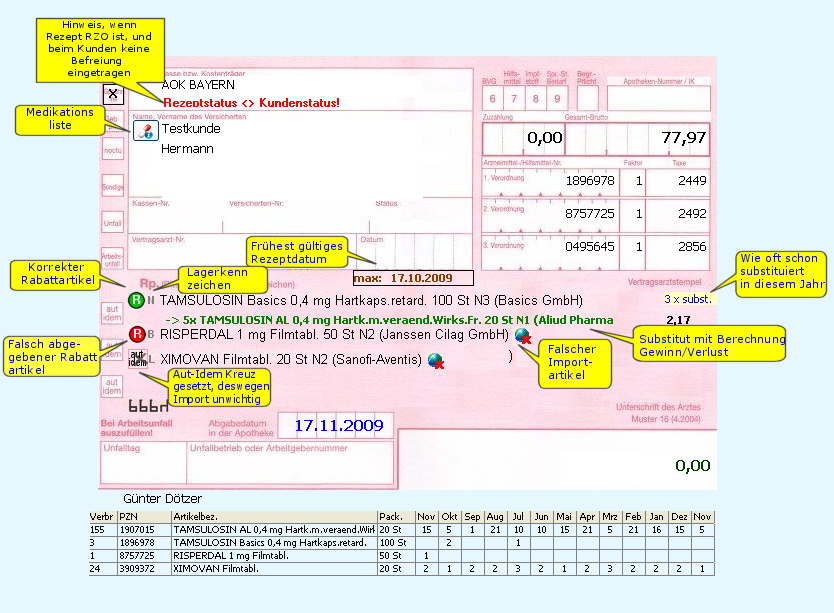Sort table by the Verbr column header

tap(101, 517)
